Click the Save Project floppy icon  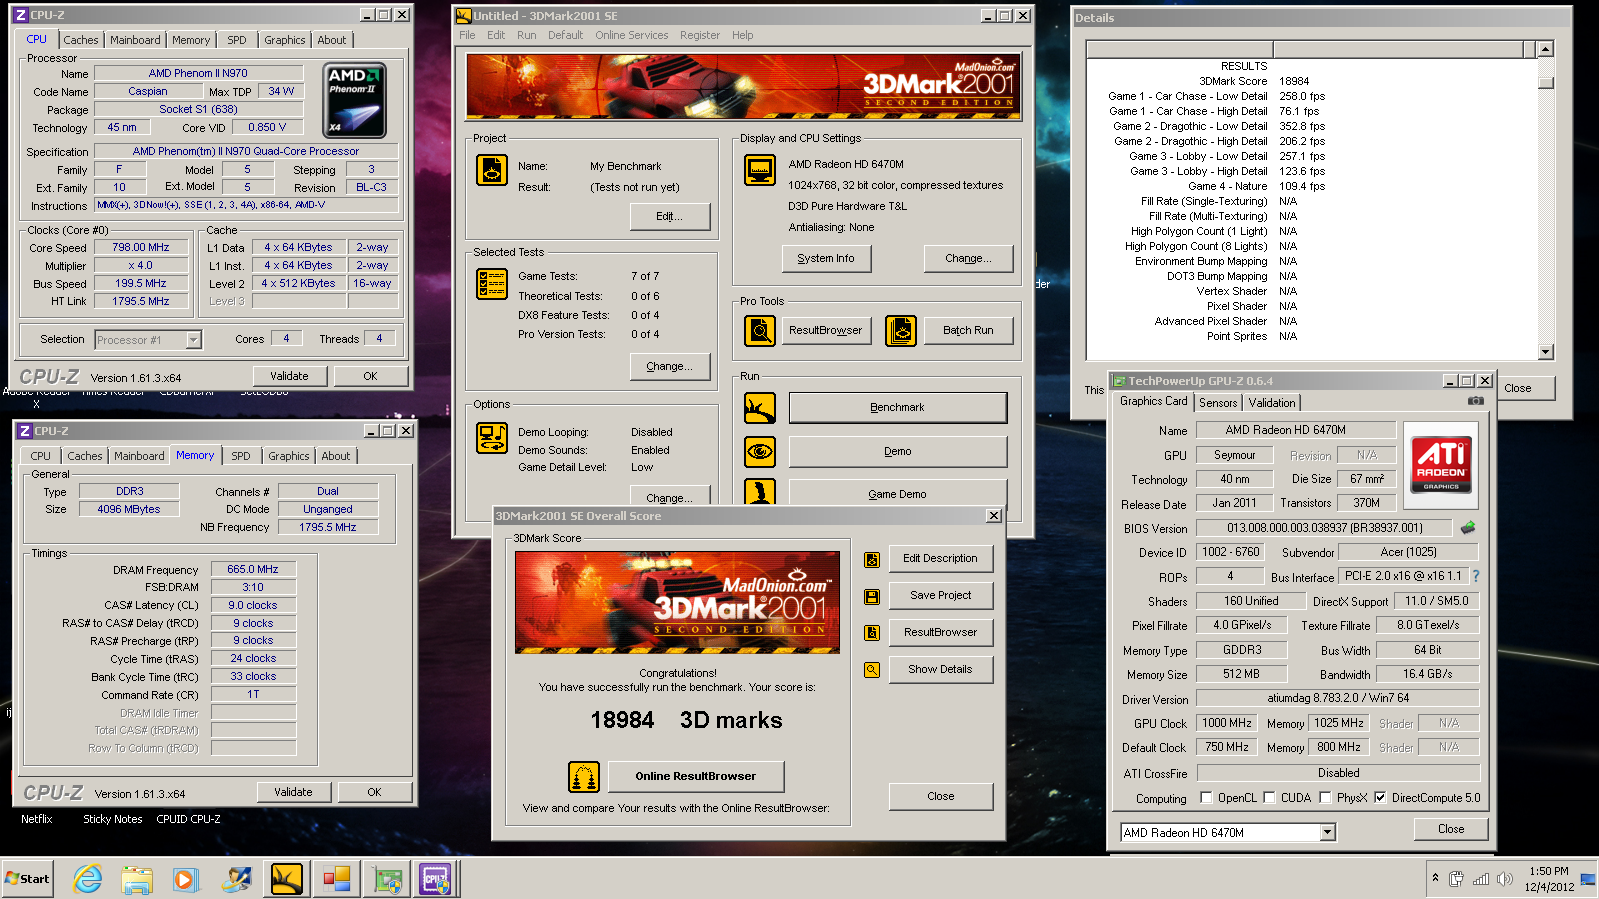click(x=872, y=597)
